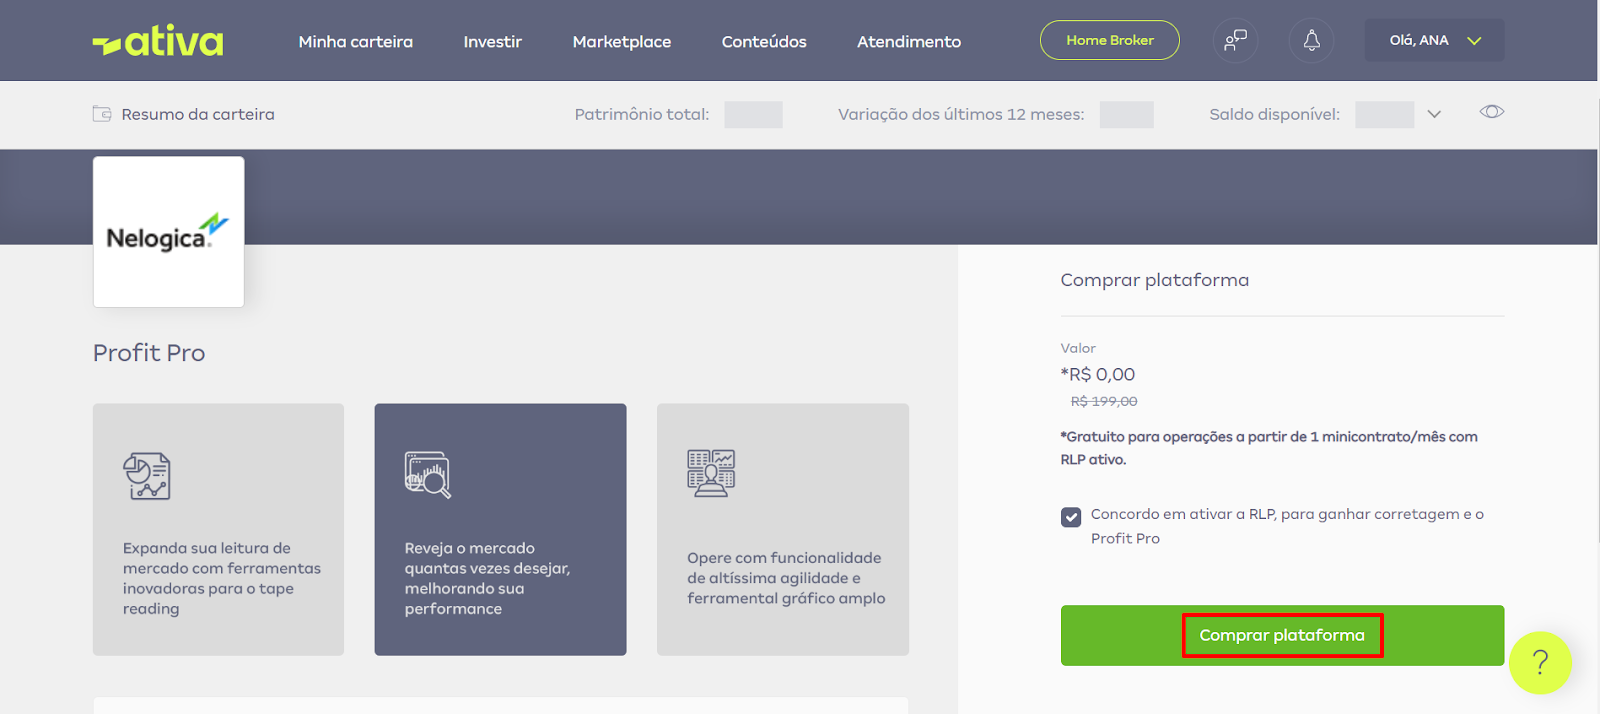Open the Investir menu
The height and width of the screenshot is (714, 1600).
(x=492, y=42)
